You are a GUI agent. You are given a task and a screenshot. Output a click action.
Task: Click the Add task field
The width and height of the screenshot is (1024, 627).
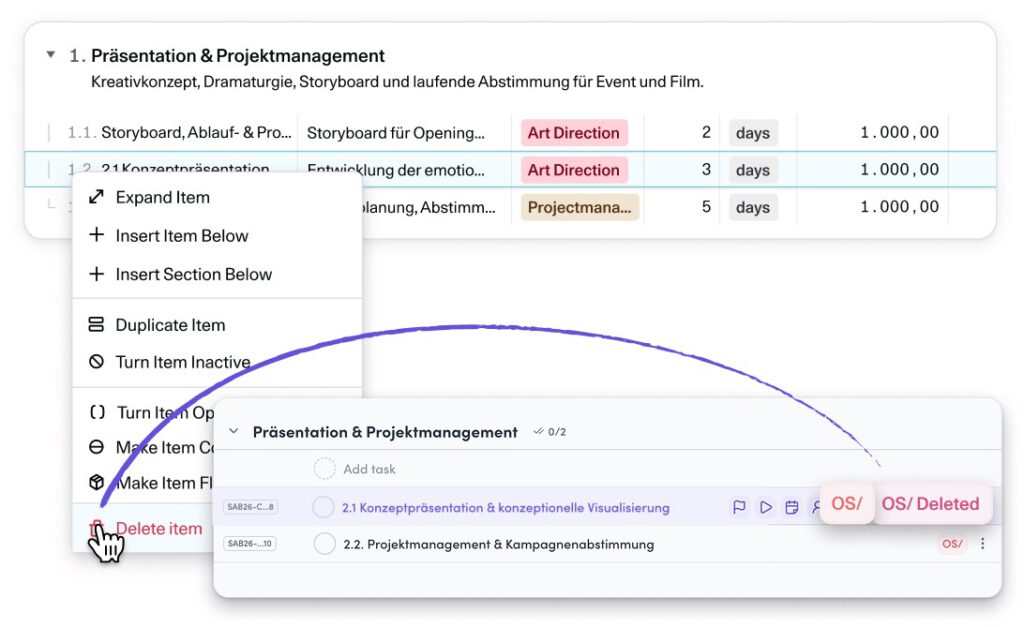(369, 469)
